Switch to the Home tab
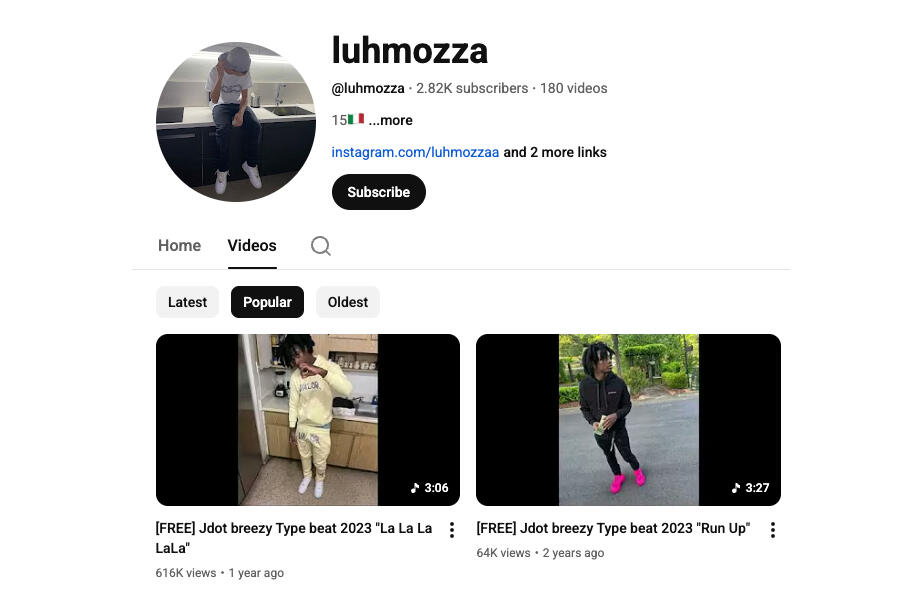The image size is (921, 614). pyautogui.click(x=179, y=246)
